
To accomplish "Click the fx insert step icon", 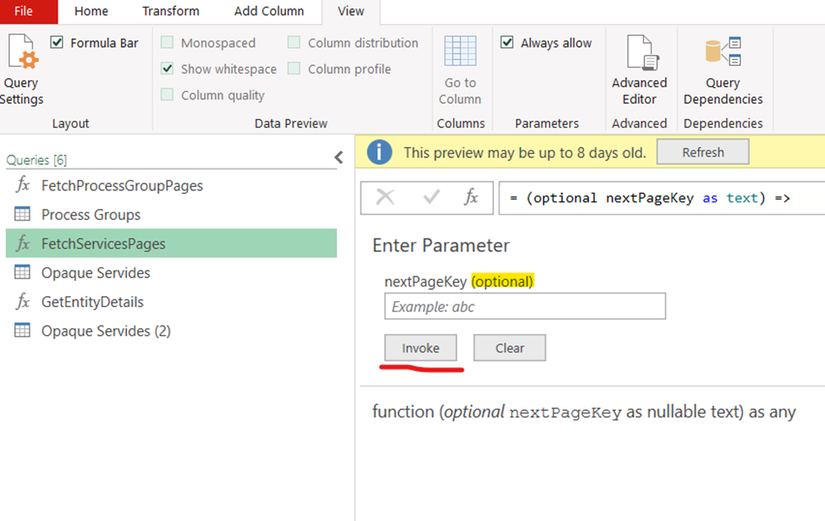I will 471,198.
